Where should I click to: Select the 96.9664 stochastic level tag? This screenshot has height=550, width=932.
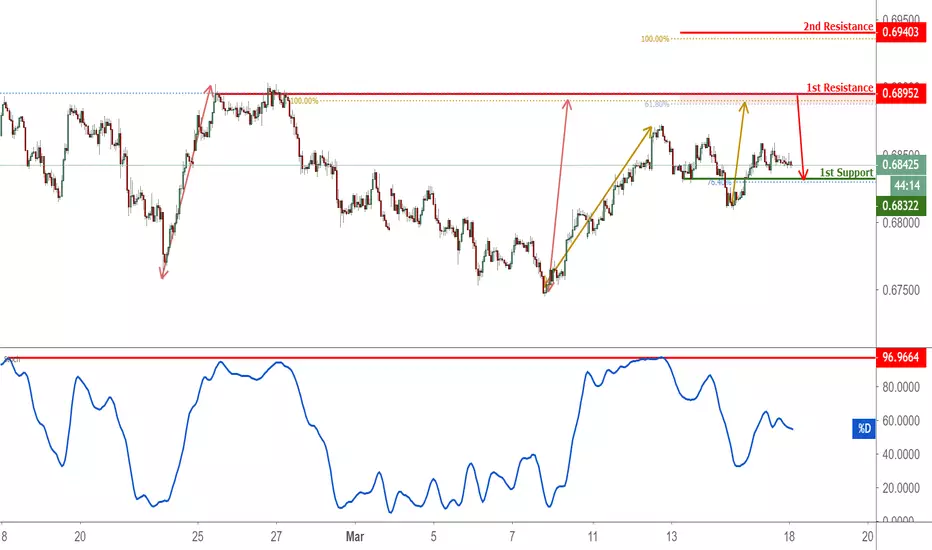(x=900, y=357)
